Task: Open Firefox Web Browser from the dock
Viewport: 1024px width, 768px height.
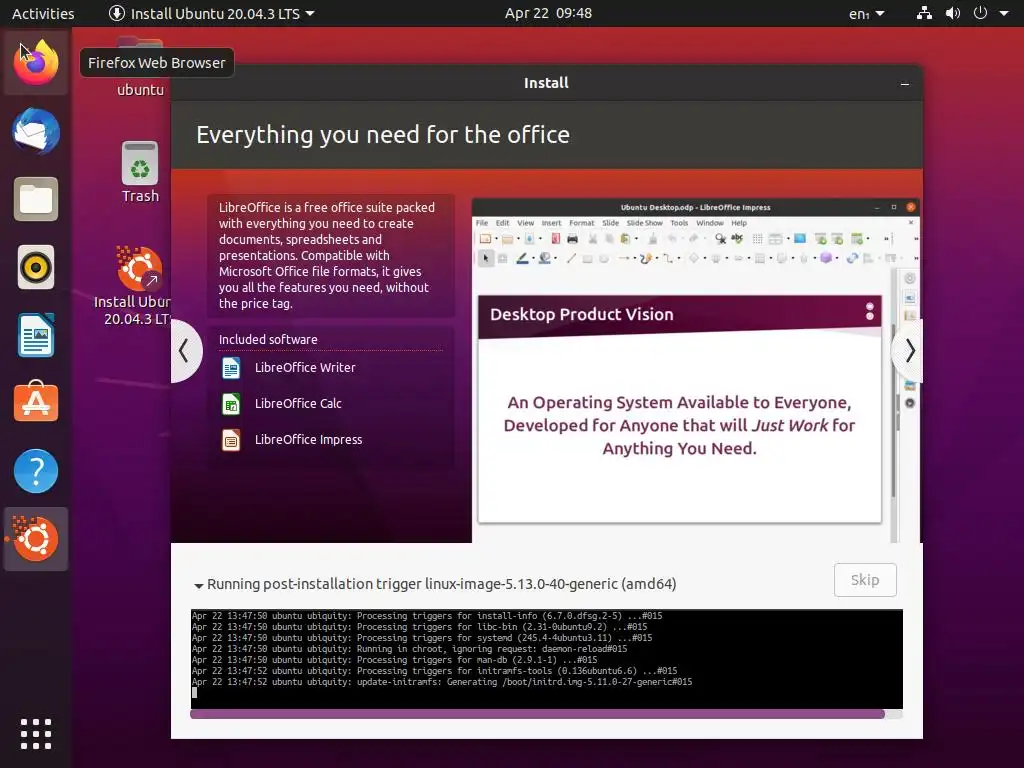Action: click(x=36, y=62)
